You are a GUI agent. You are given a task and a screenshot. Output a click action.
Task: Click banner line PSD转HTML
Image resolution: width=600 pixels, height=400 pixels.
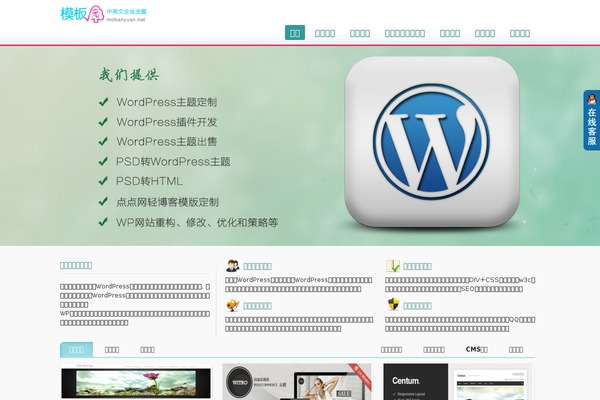coord(149,181)
